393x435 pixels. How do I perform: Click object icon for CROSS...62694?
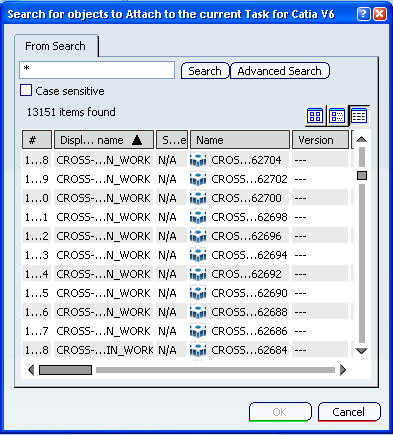pyautogui.click(x=198, y=255)
